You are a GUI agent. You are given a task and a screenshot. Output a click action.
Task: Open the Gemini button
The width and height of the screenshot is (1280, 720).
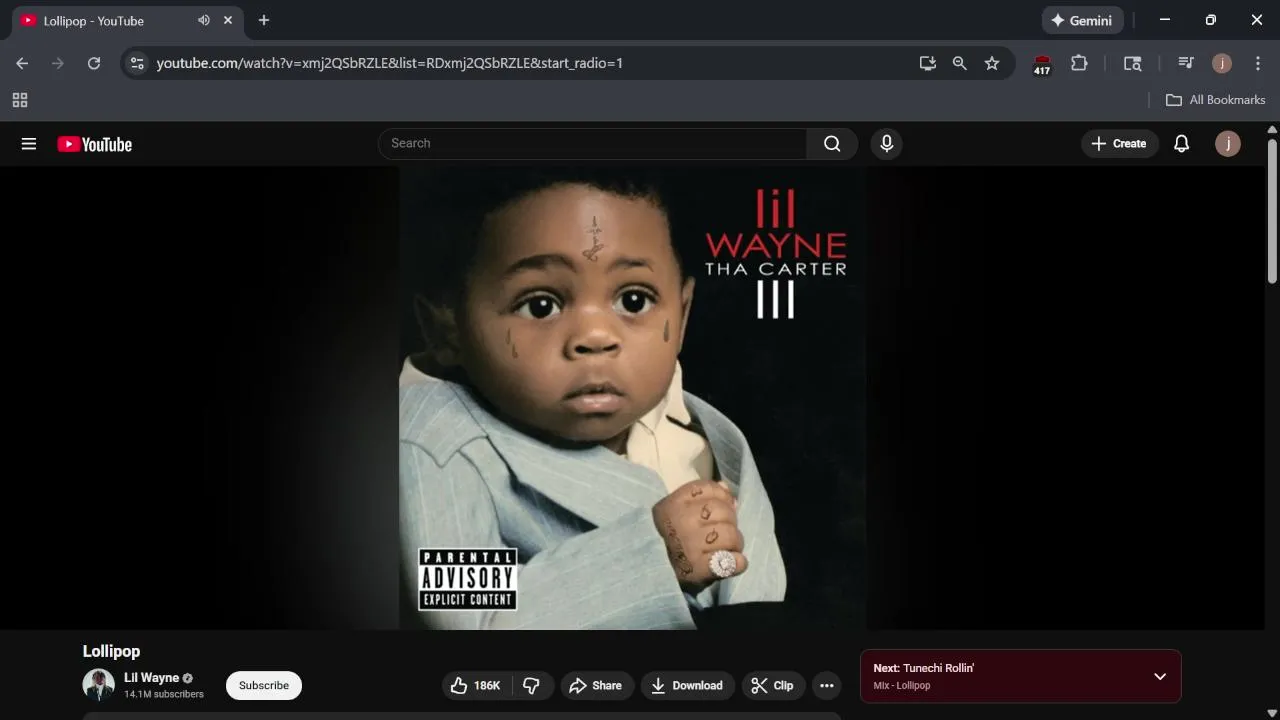click(x=1083, y=20)
